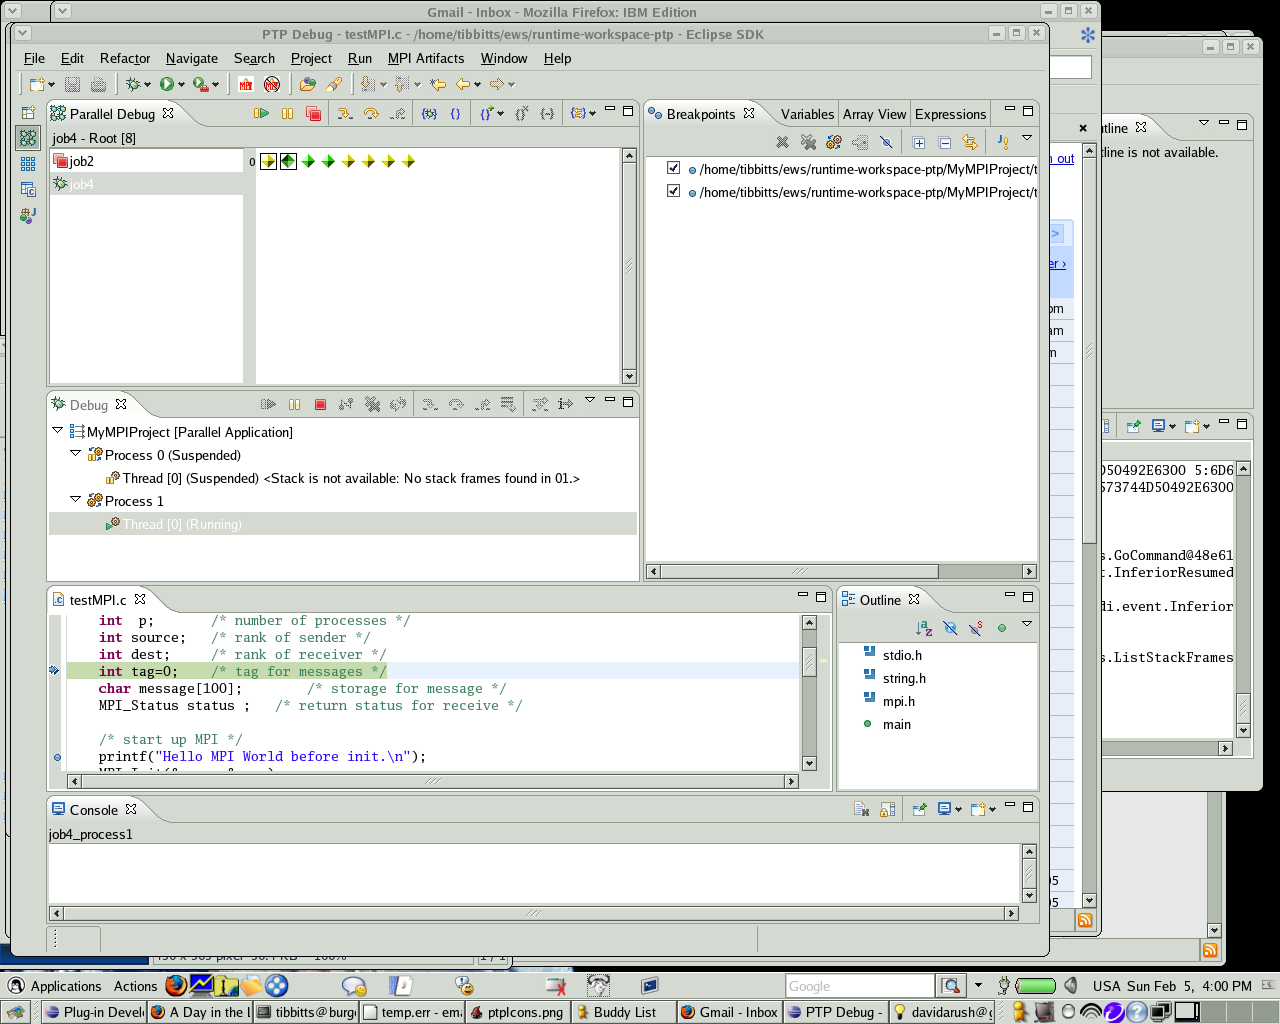Switch to PTP Debug perspective icon

[28, 138]
